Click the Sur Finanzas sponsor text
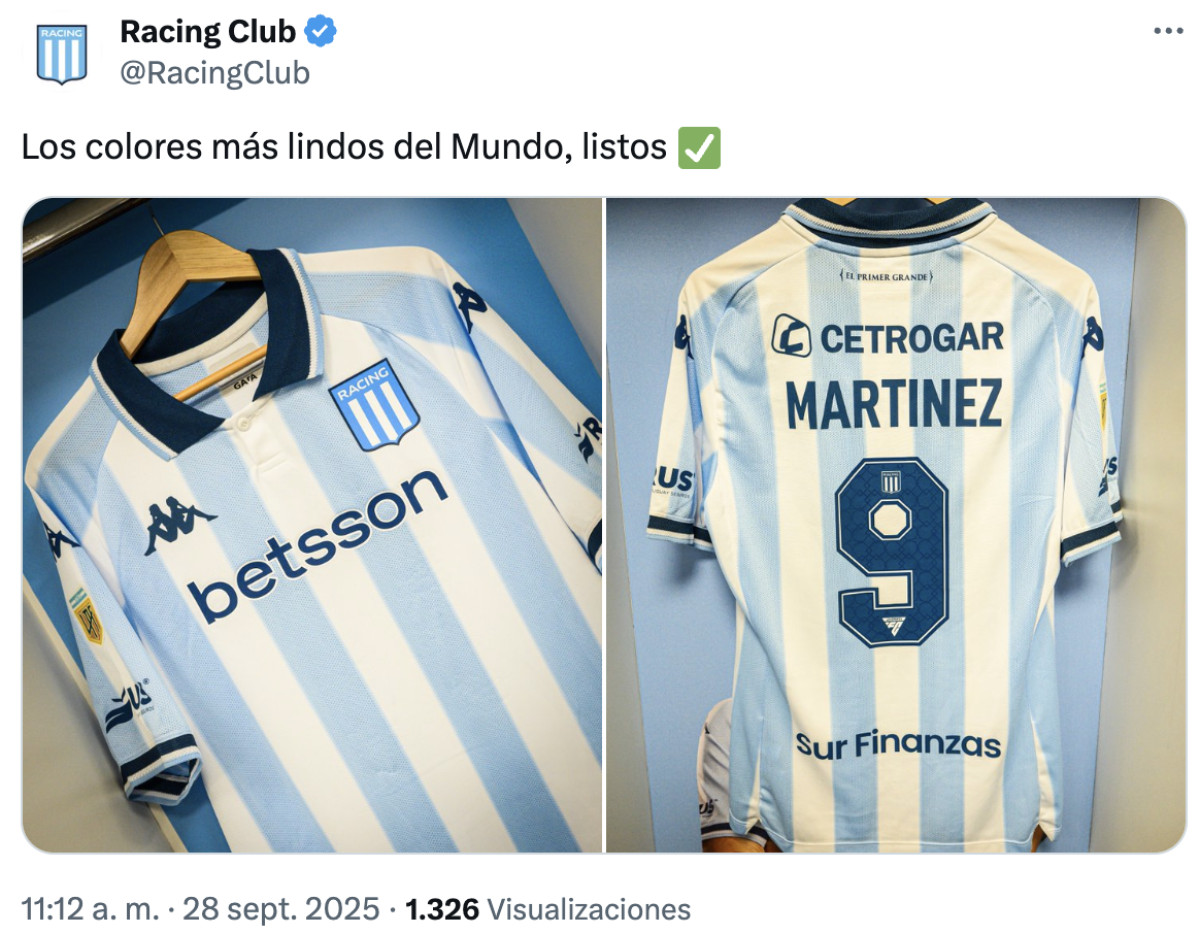This screenshot has width=1200, height=934. tap(898, 744)
